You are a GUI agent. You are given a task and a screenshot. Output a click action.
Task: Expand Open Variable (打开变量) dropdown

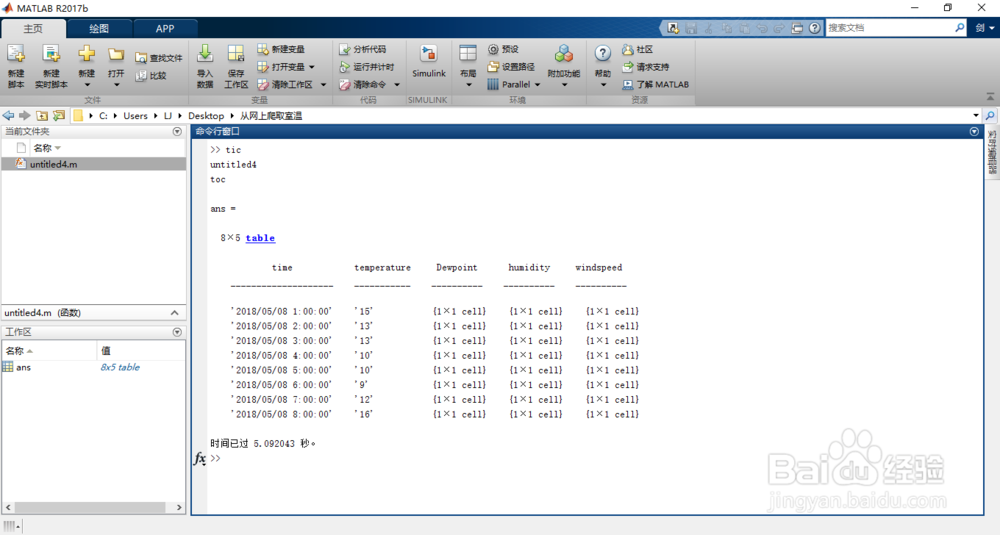click(x=312, y=67)
